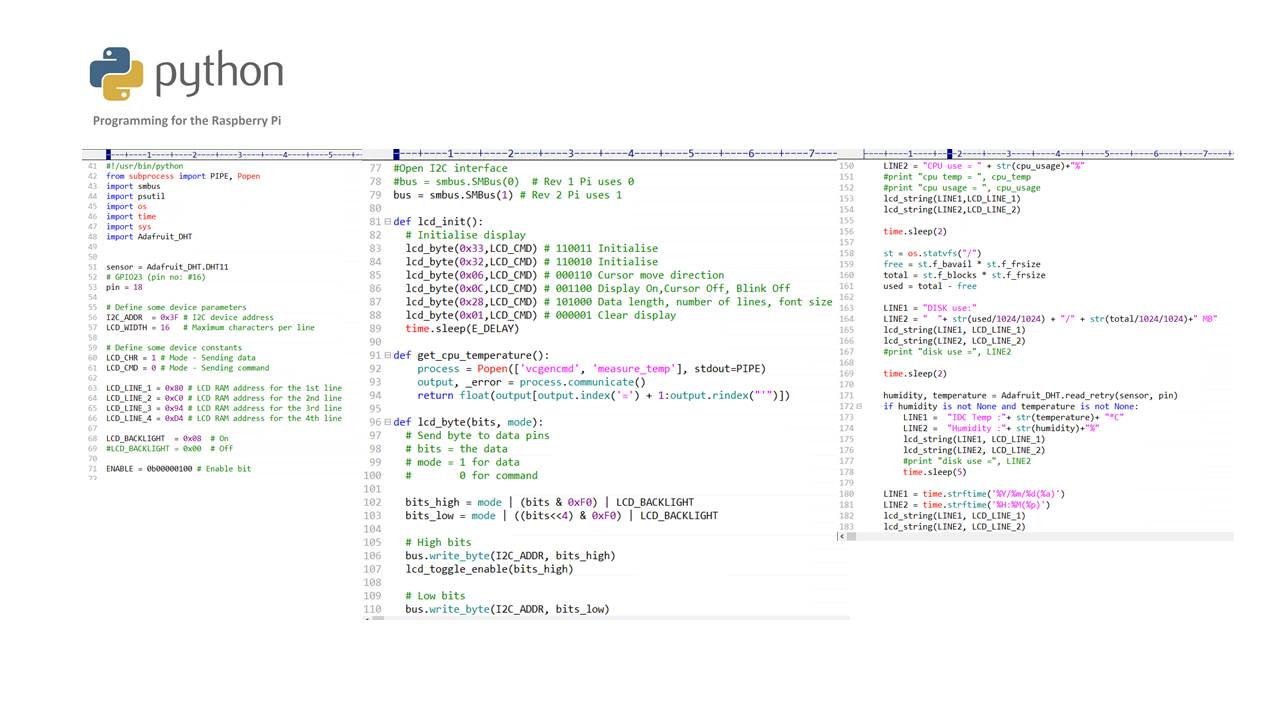
Task: Collapse the get_cpu_temperature function fold
Action: point(388,355)
